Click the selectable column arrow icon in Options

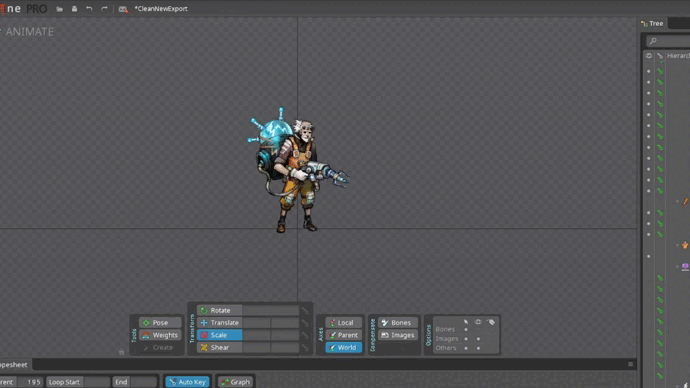click(x=466, y=322)
